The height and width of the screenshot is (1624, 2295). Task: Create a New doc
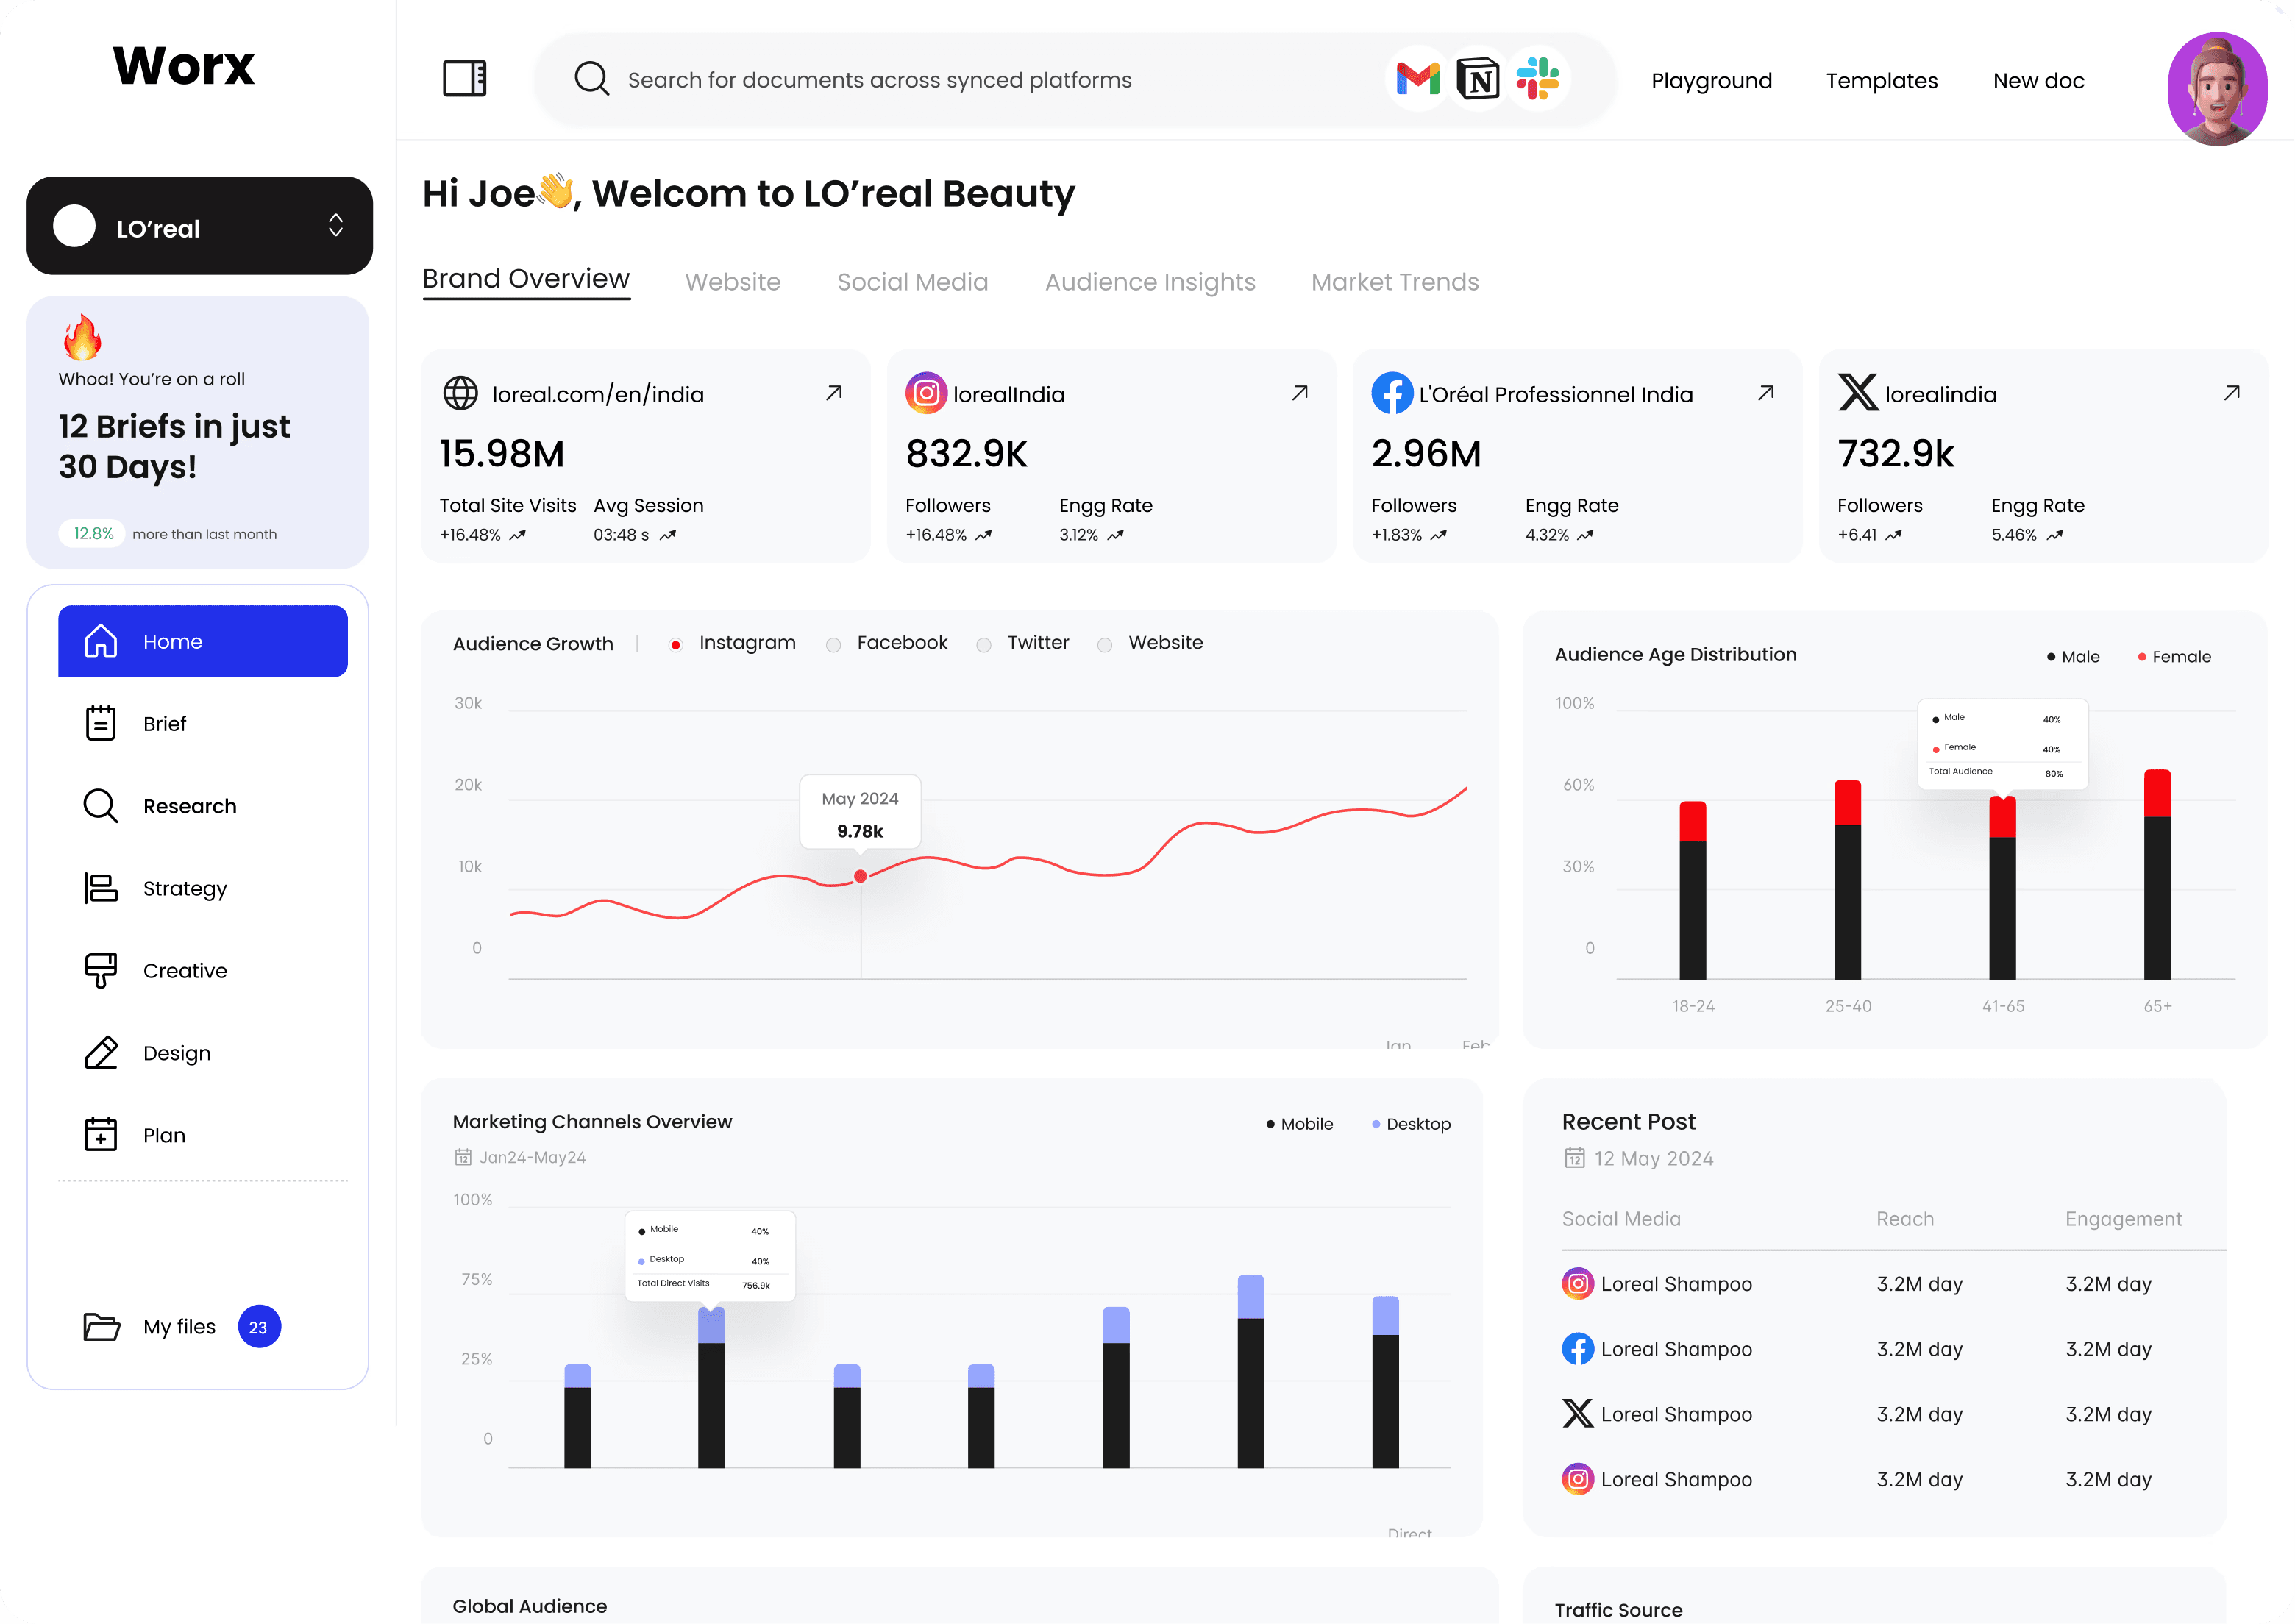click(2038, 81)
